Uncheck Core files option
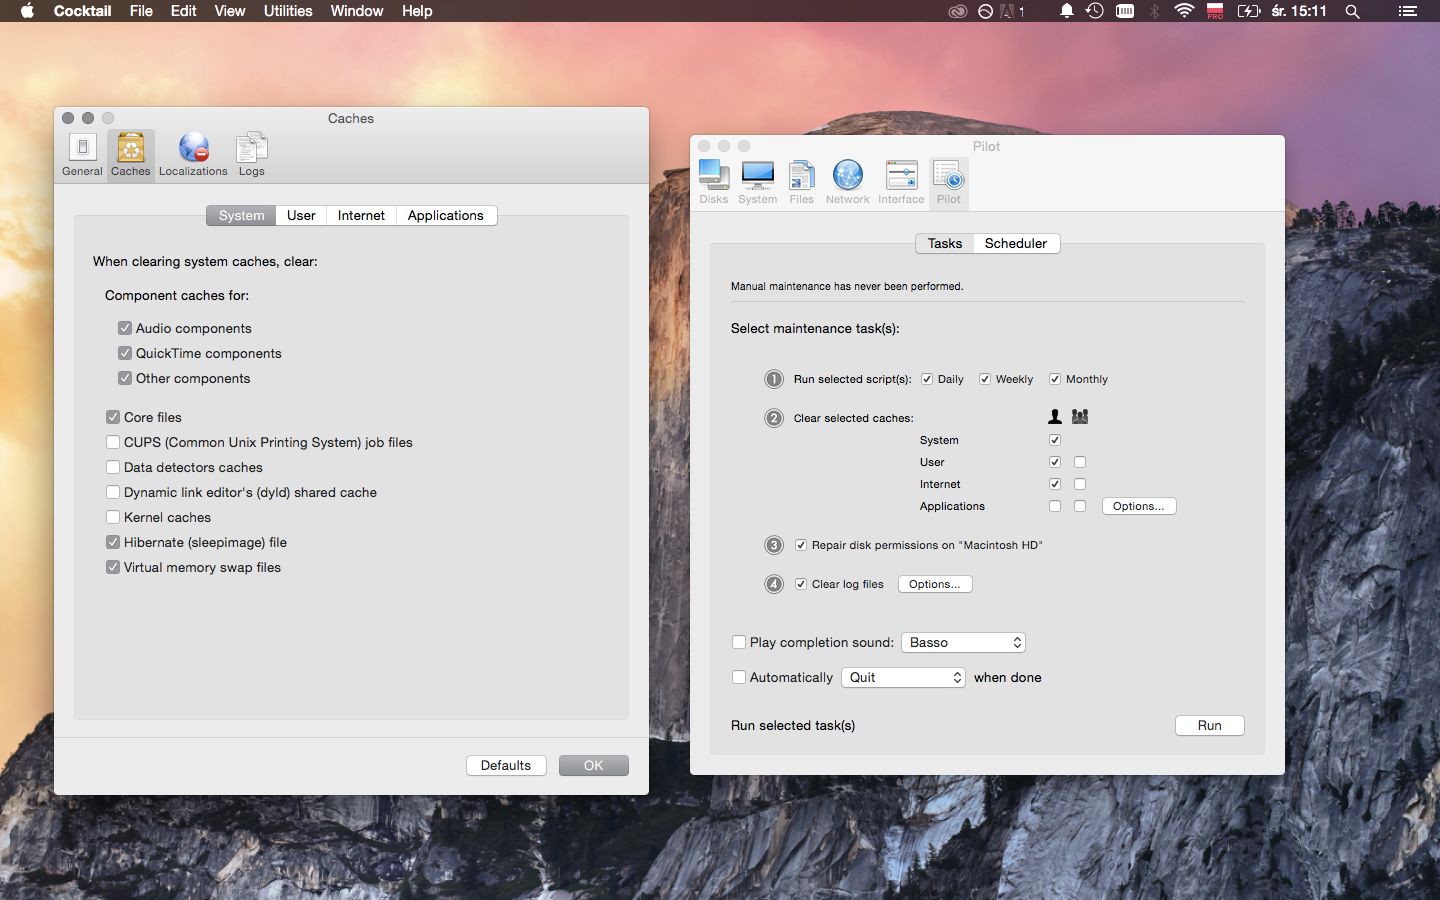Viewport: 1440px width, 900px height. [x=113, y=417]
